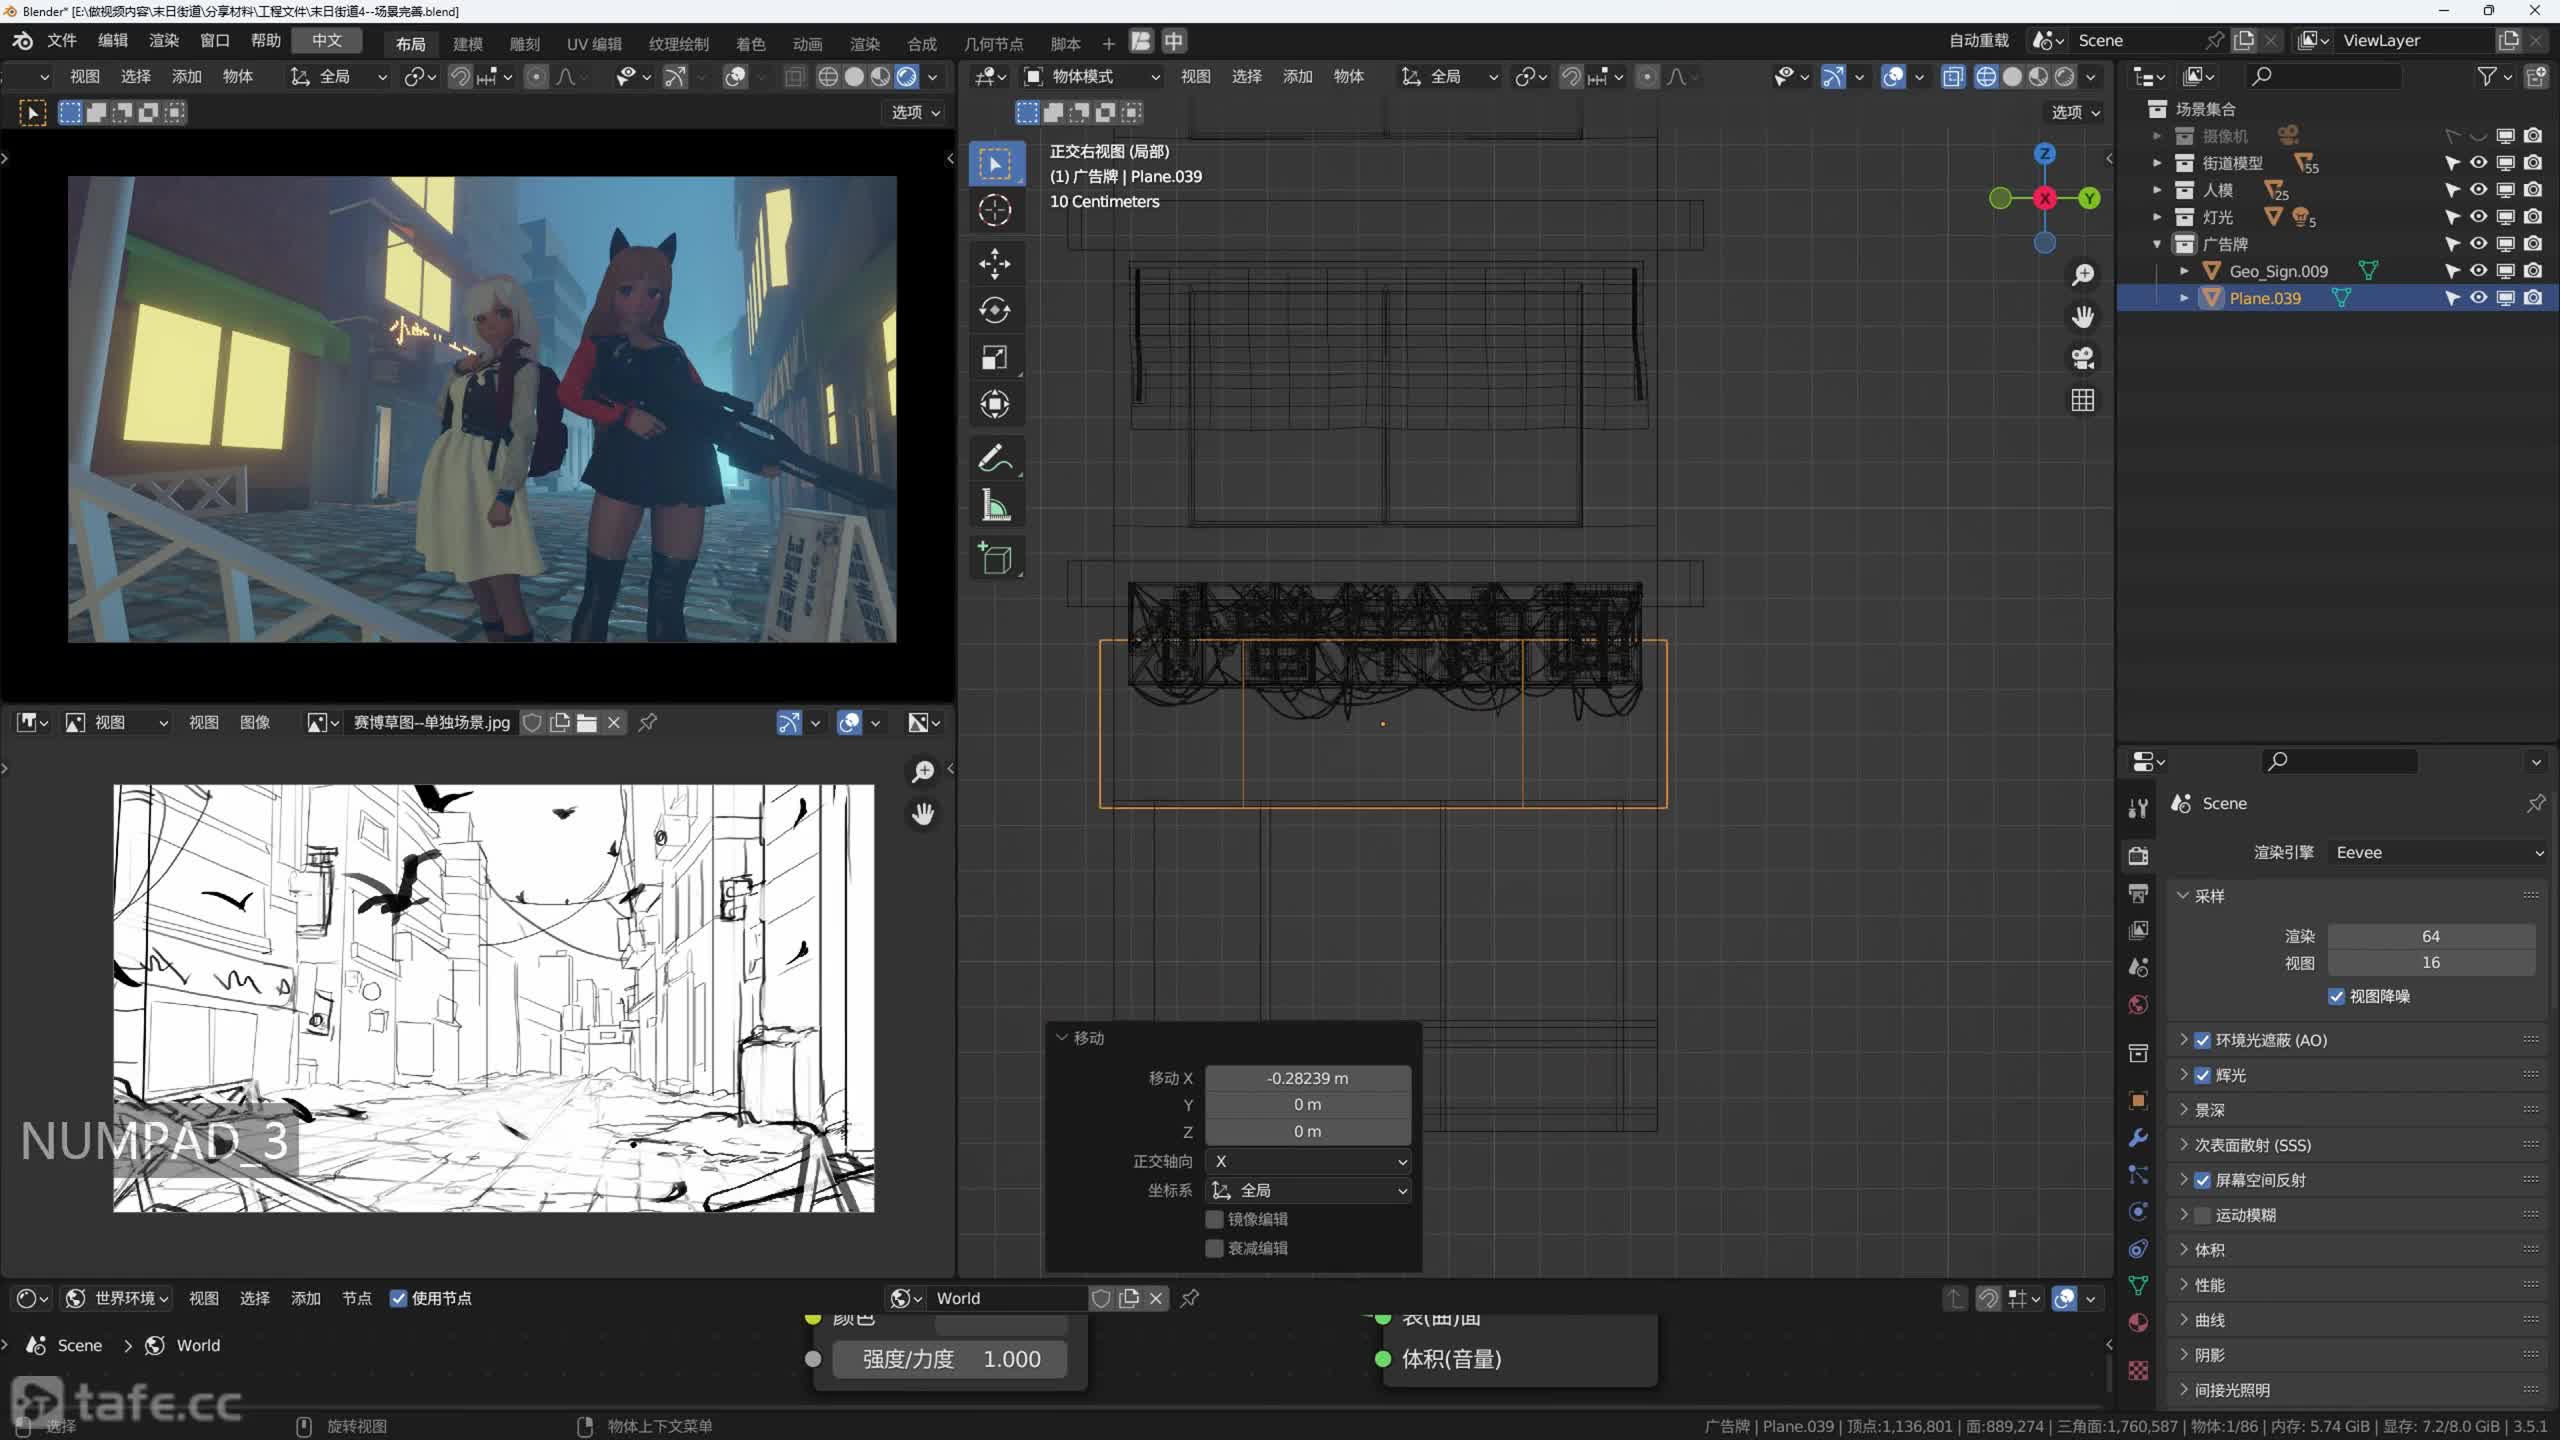Click the 图像 menu button in image editor

pyautogui.click(x=255, y=722)
